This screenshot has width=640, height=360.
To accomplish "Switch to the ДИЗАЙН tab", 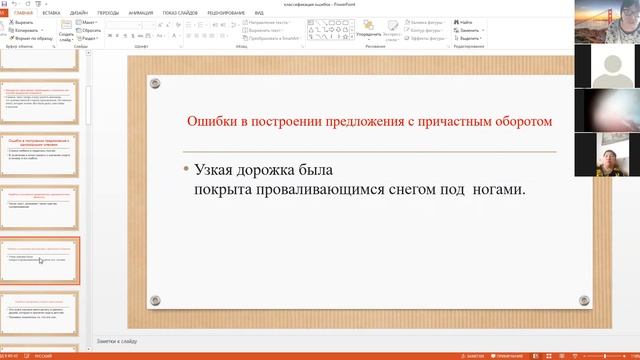I will 79,13.
